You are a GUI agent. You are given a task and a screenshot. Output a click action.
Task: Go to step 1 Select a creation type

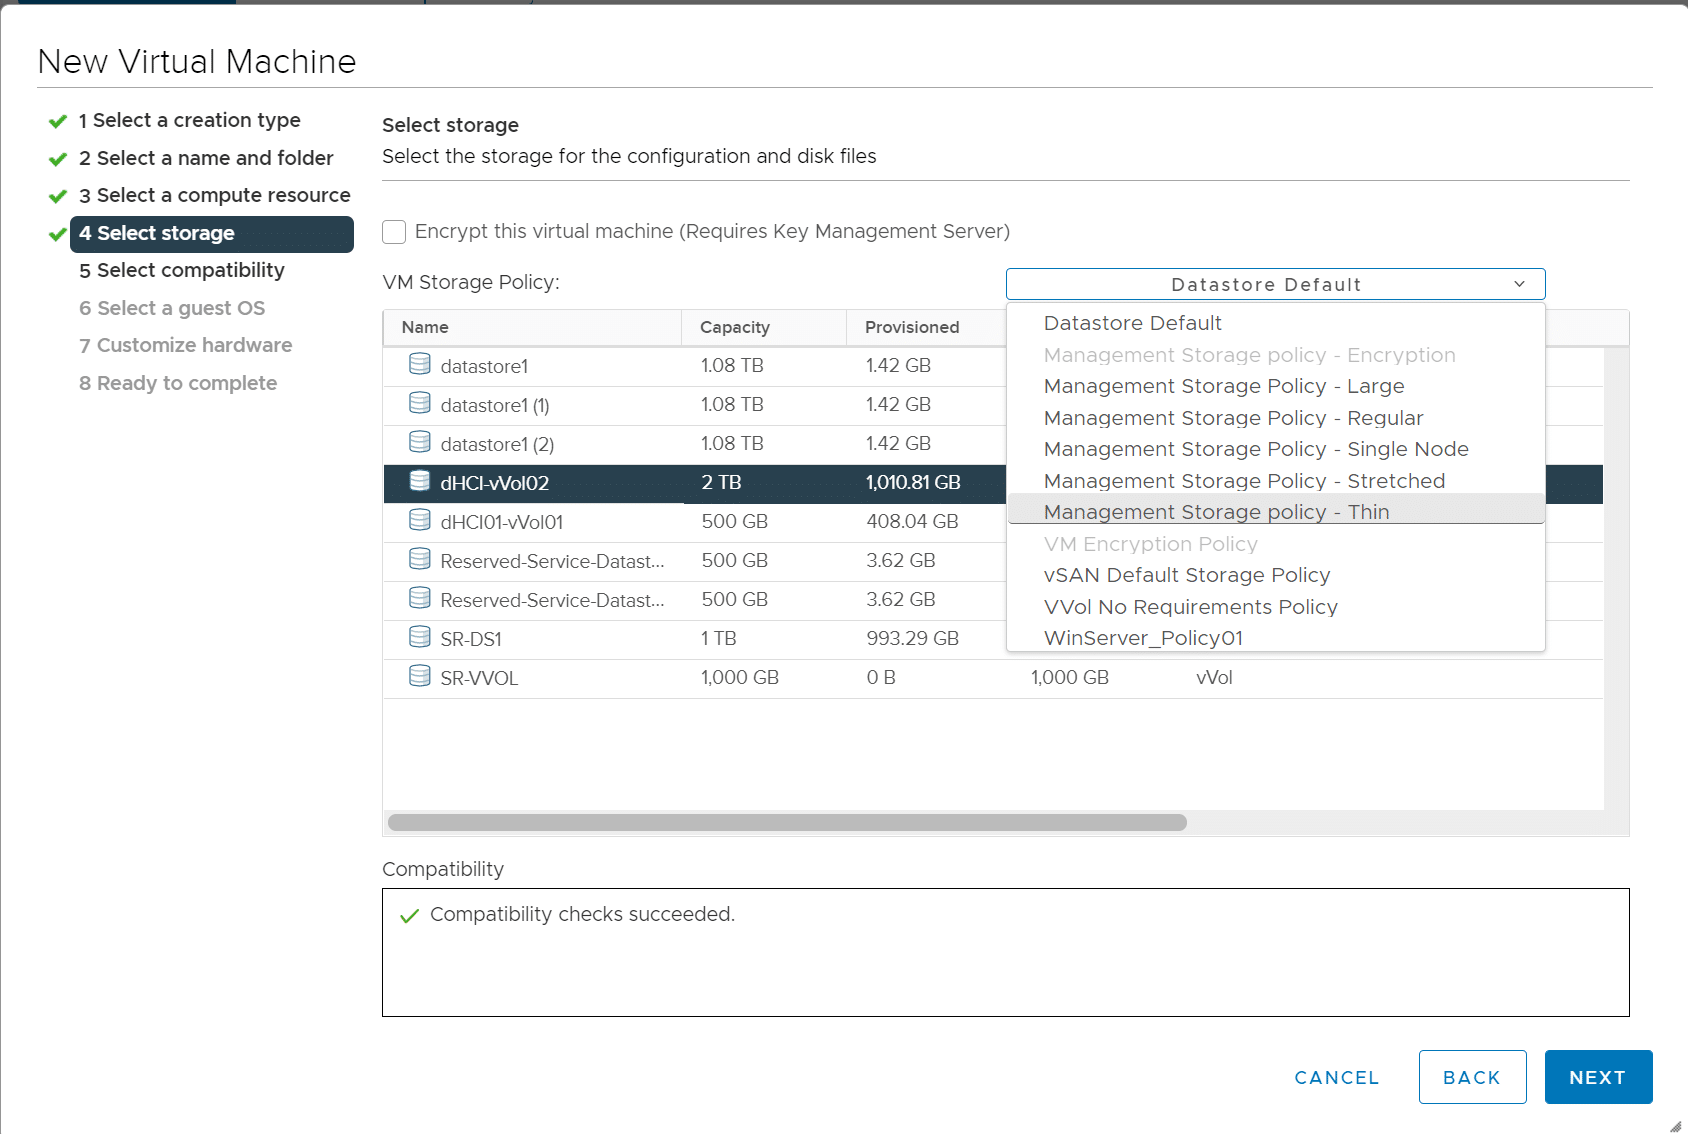[189, 120]
